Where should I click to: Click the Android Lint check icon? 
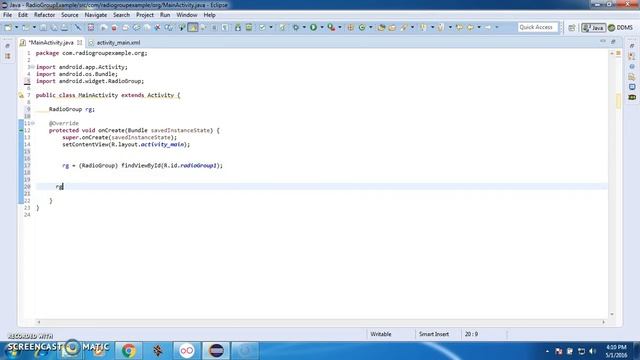pyautogui.click(x=262, y=27)
